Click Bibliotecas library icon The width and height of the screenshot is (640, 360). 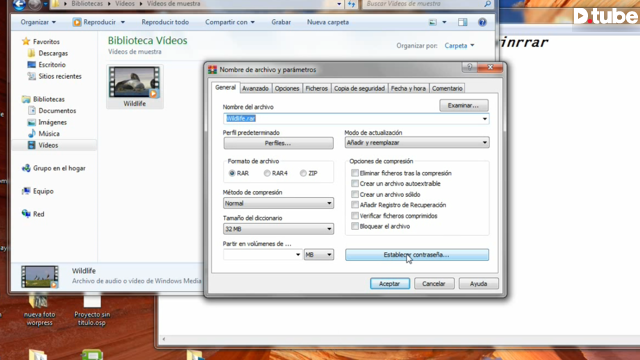26,99
